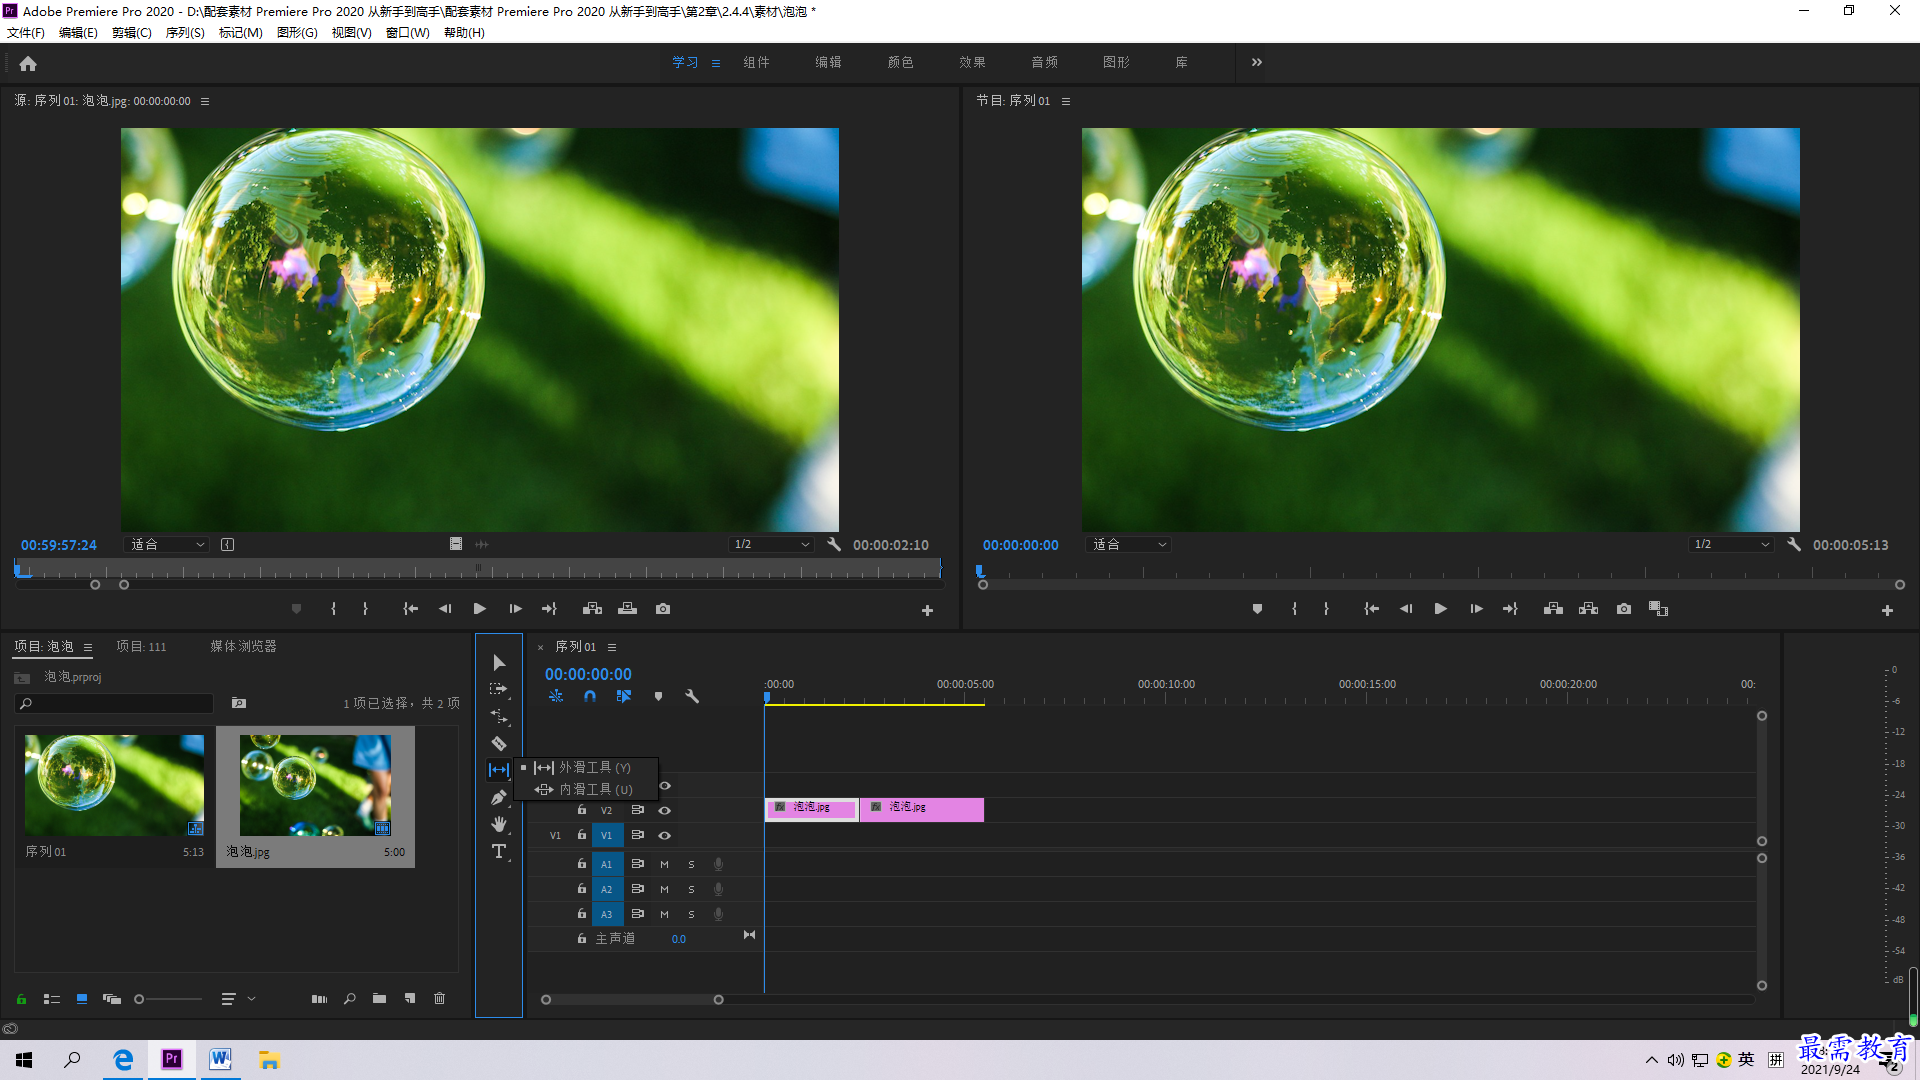Play the source monitor clip

click(x=480, y=609)
